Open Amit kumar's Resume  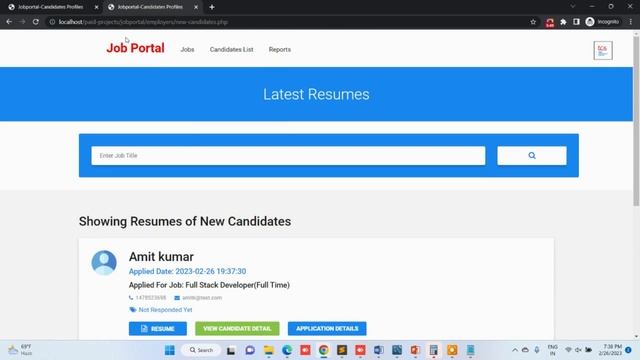point(158,329)
